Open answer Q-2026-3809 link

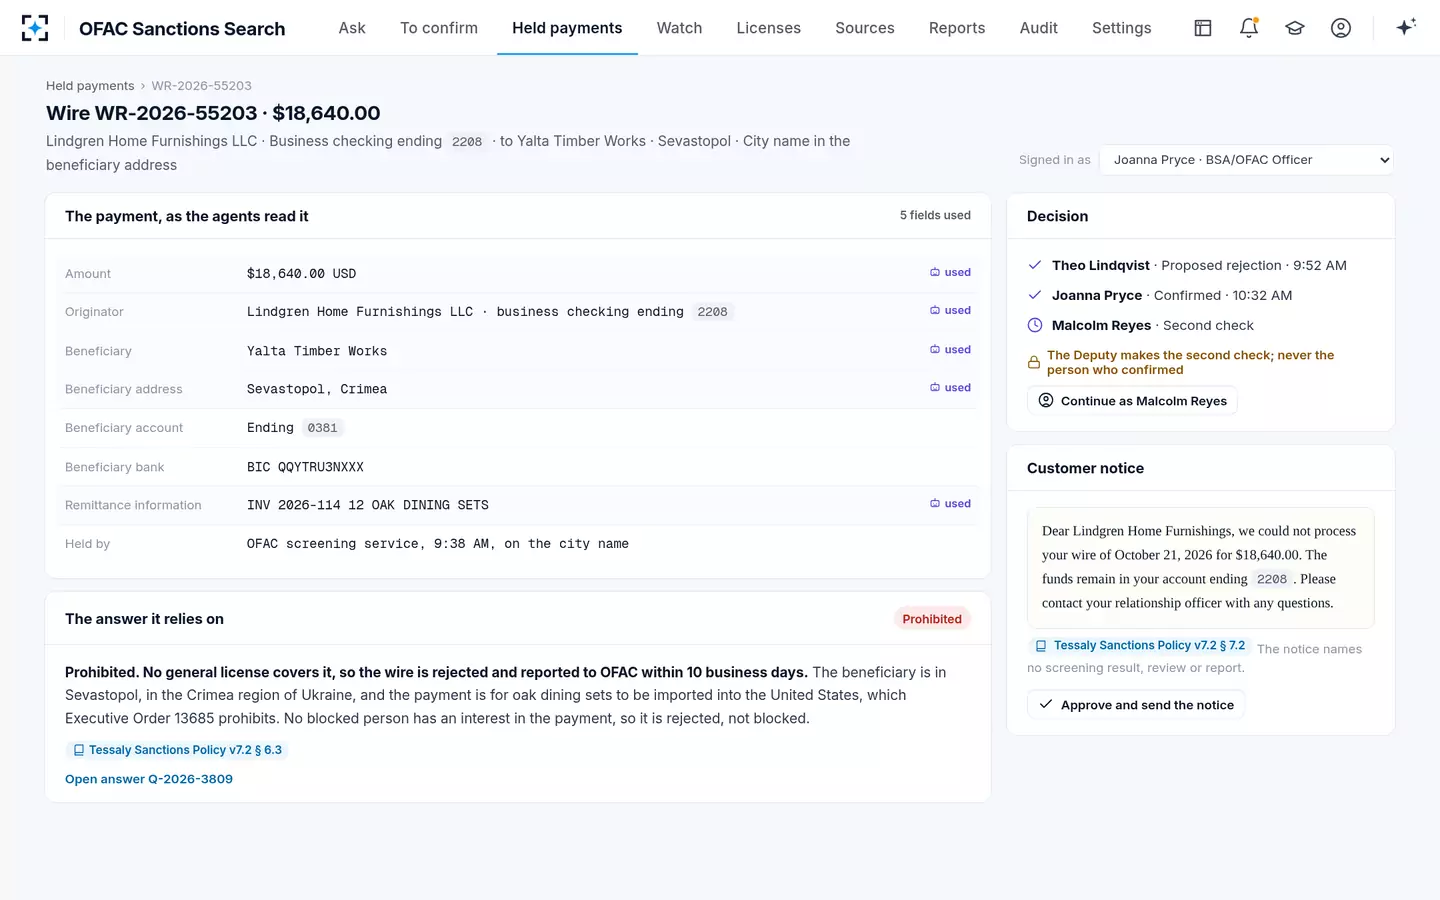pyautogui.click(x=149, y=779)
